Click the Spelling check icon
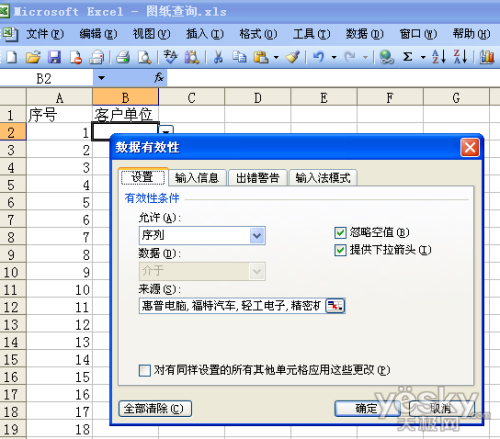Viewport: 500px width, 439px height. [x=170, y=57]
